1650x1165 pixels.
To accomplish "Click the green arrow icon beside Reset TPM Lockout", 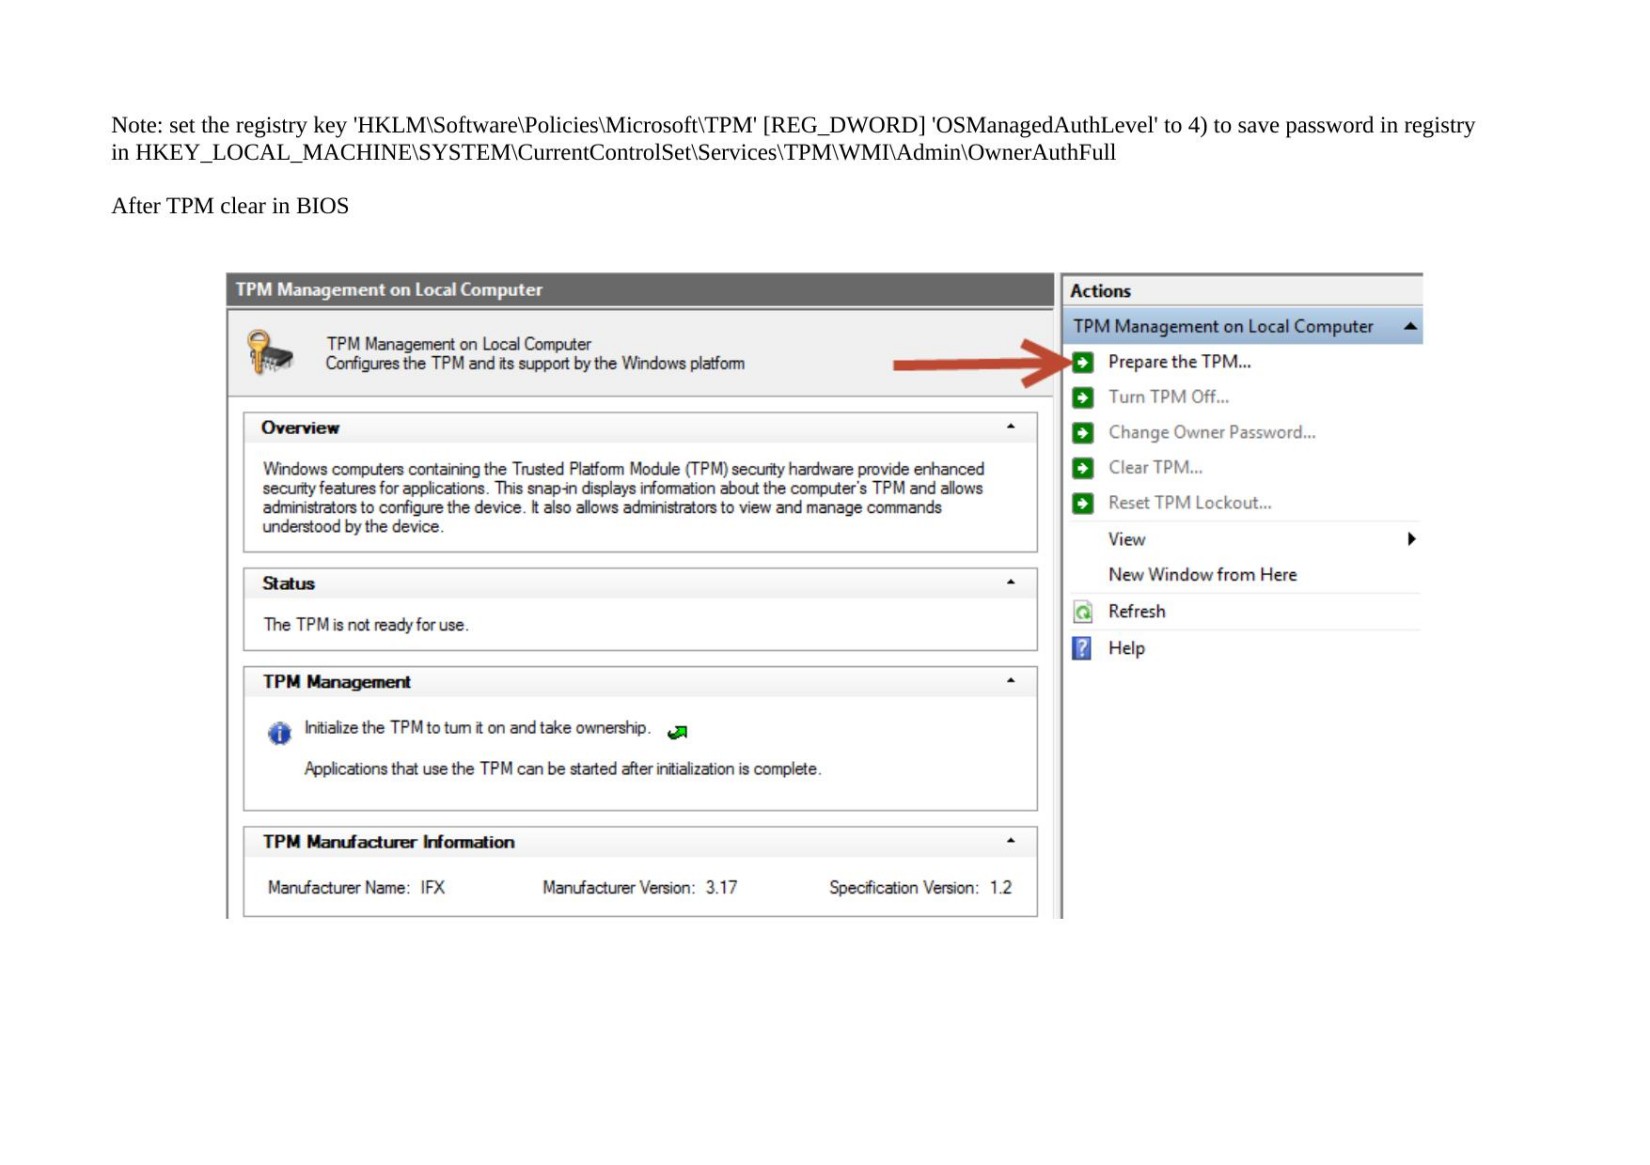I will [1082, 503].
